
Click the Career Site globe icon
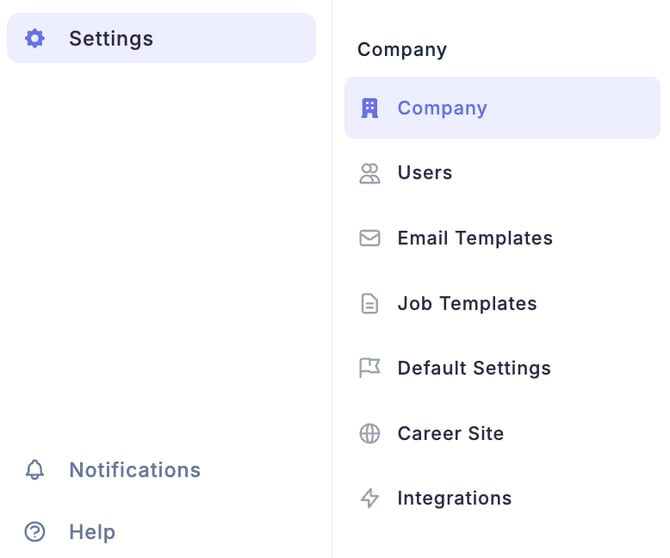[x=370, y=433]
